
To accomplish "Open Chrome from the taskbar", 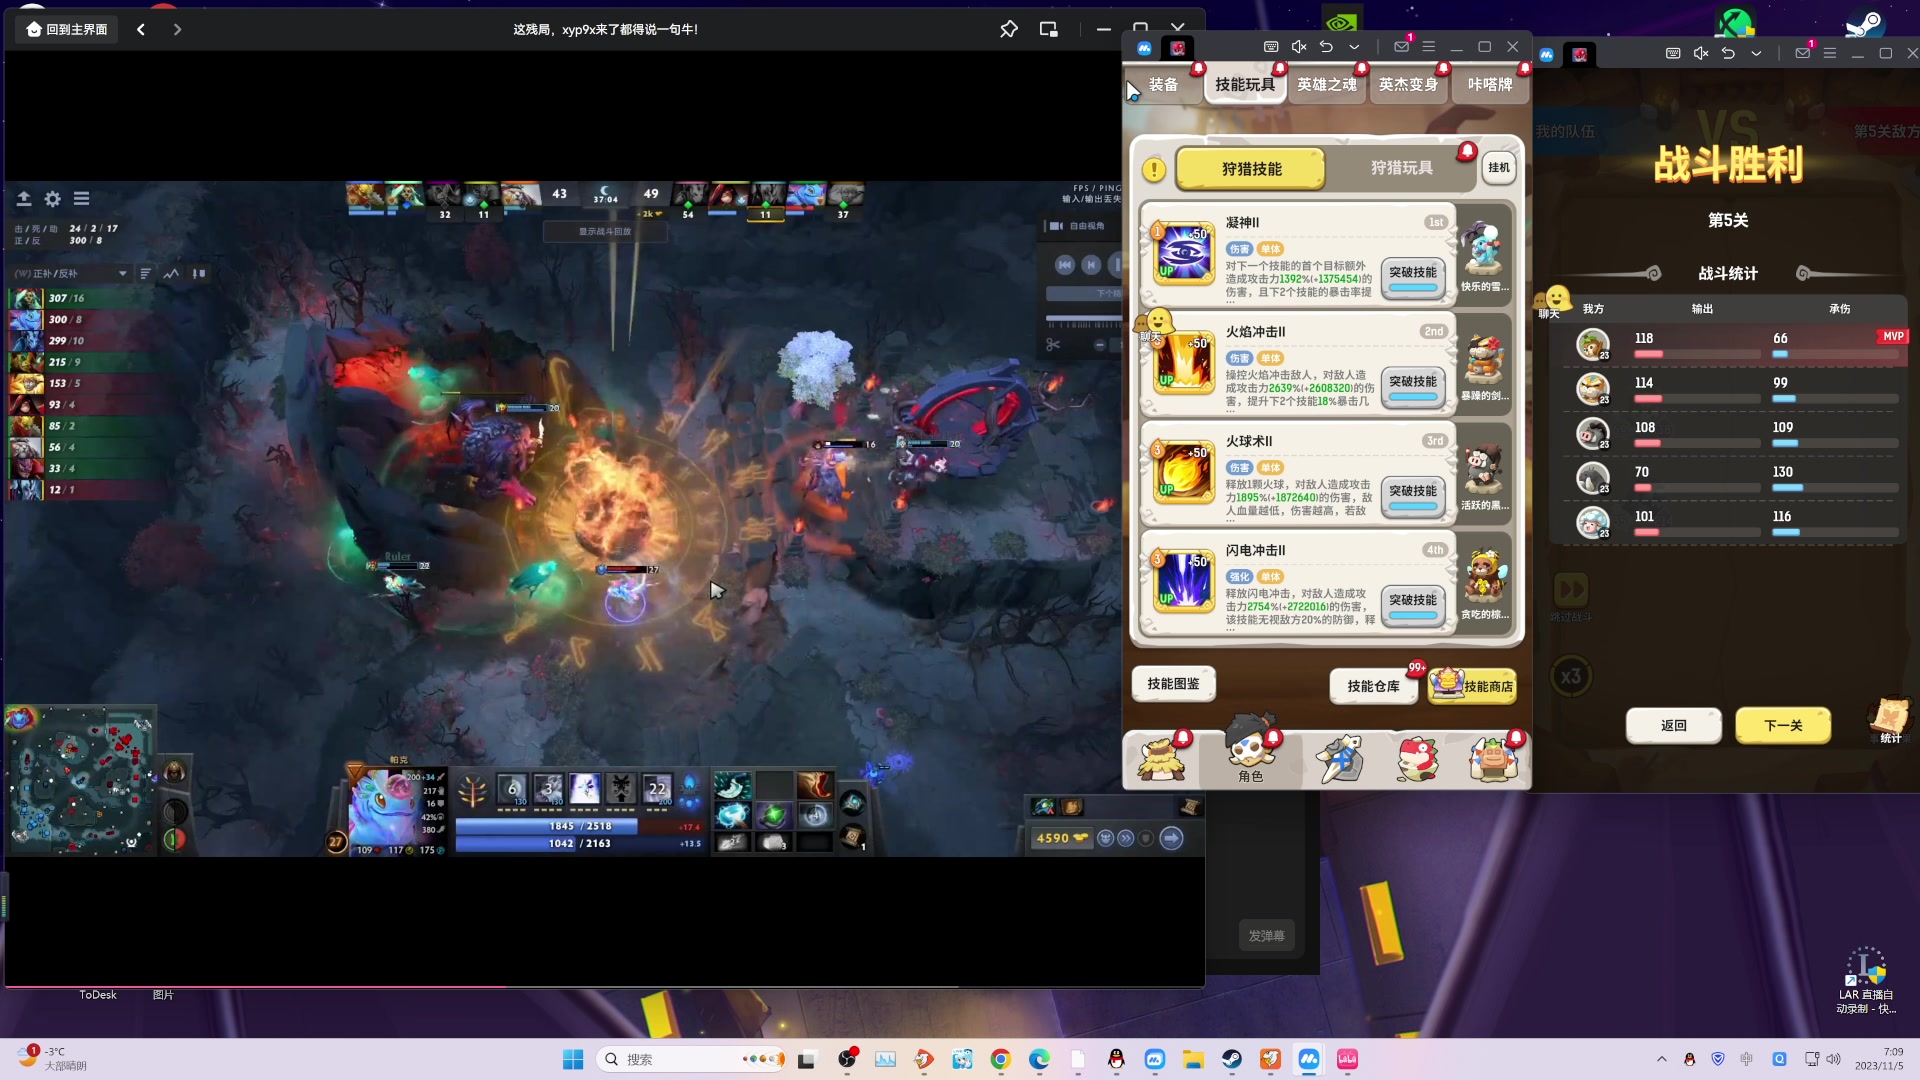I will (1001, 1059).
